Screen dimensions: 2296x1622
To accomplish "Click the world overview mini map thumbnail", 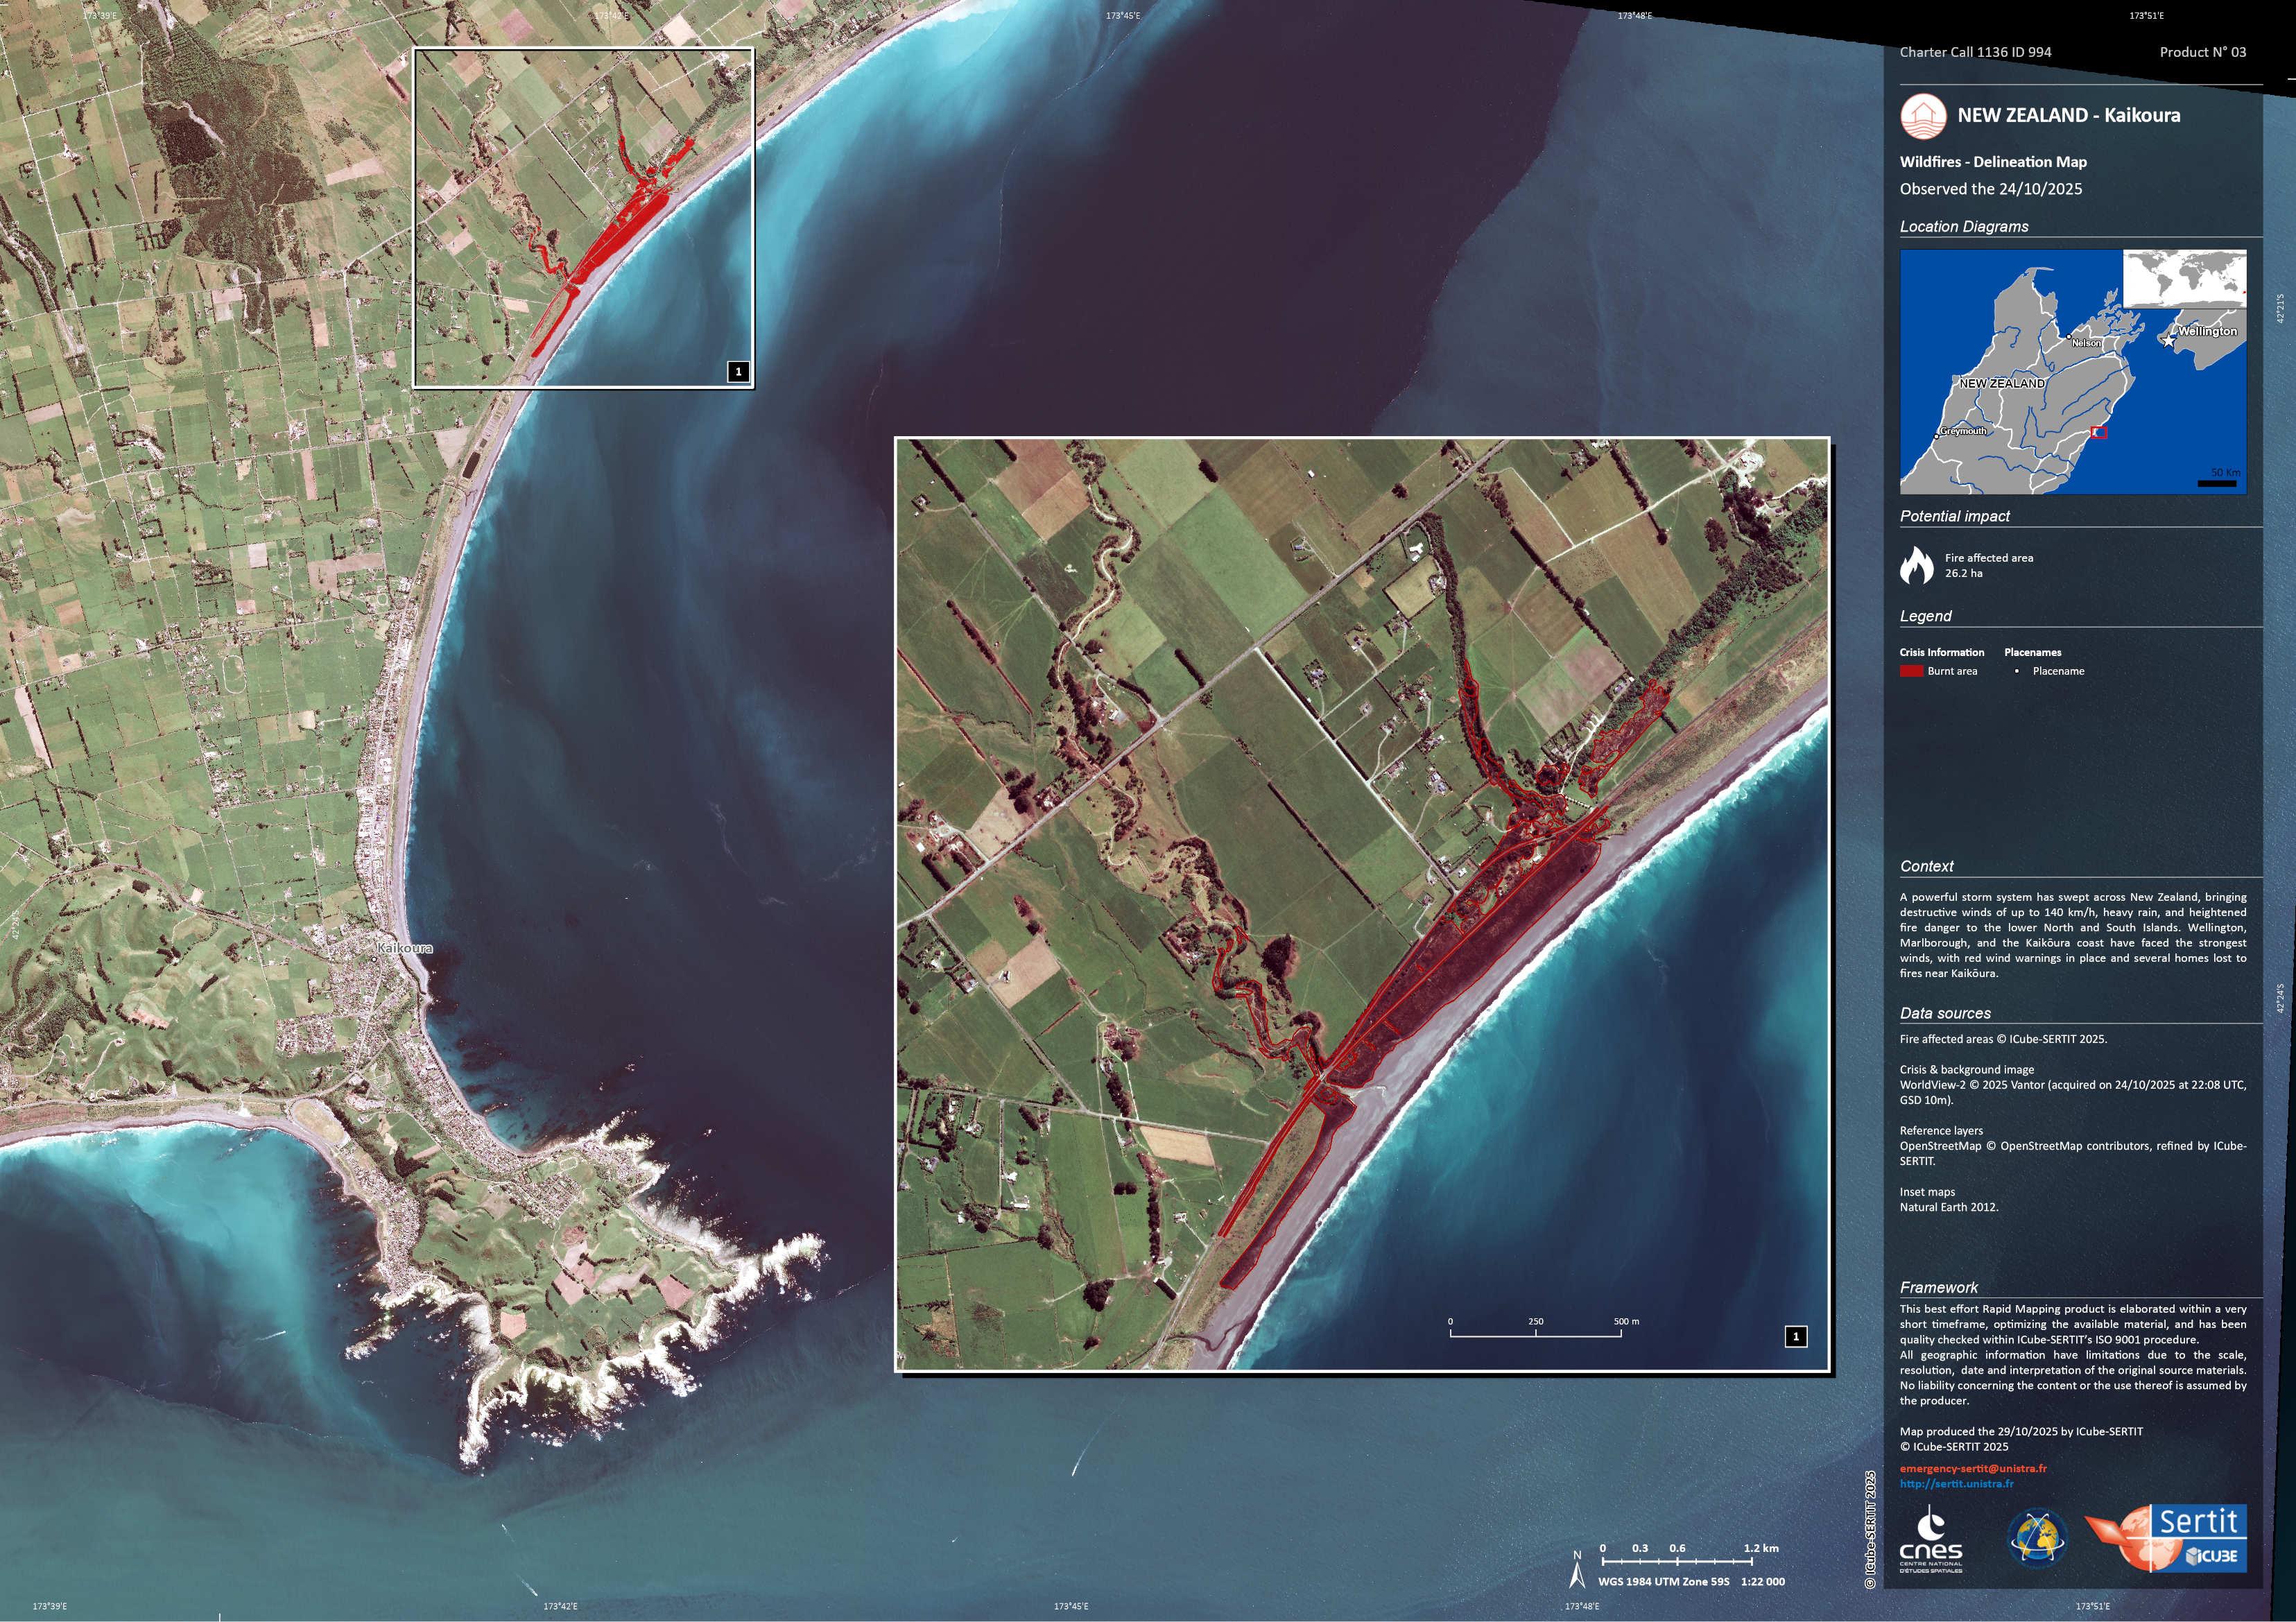I will [x=2184, y=279].
